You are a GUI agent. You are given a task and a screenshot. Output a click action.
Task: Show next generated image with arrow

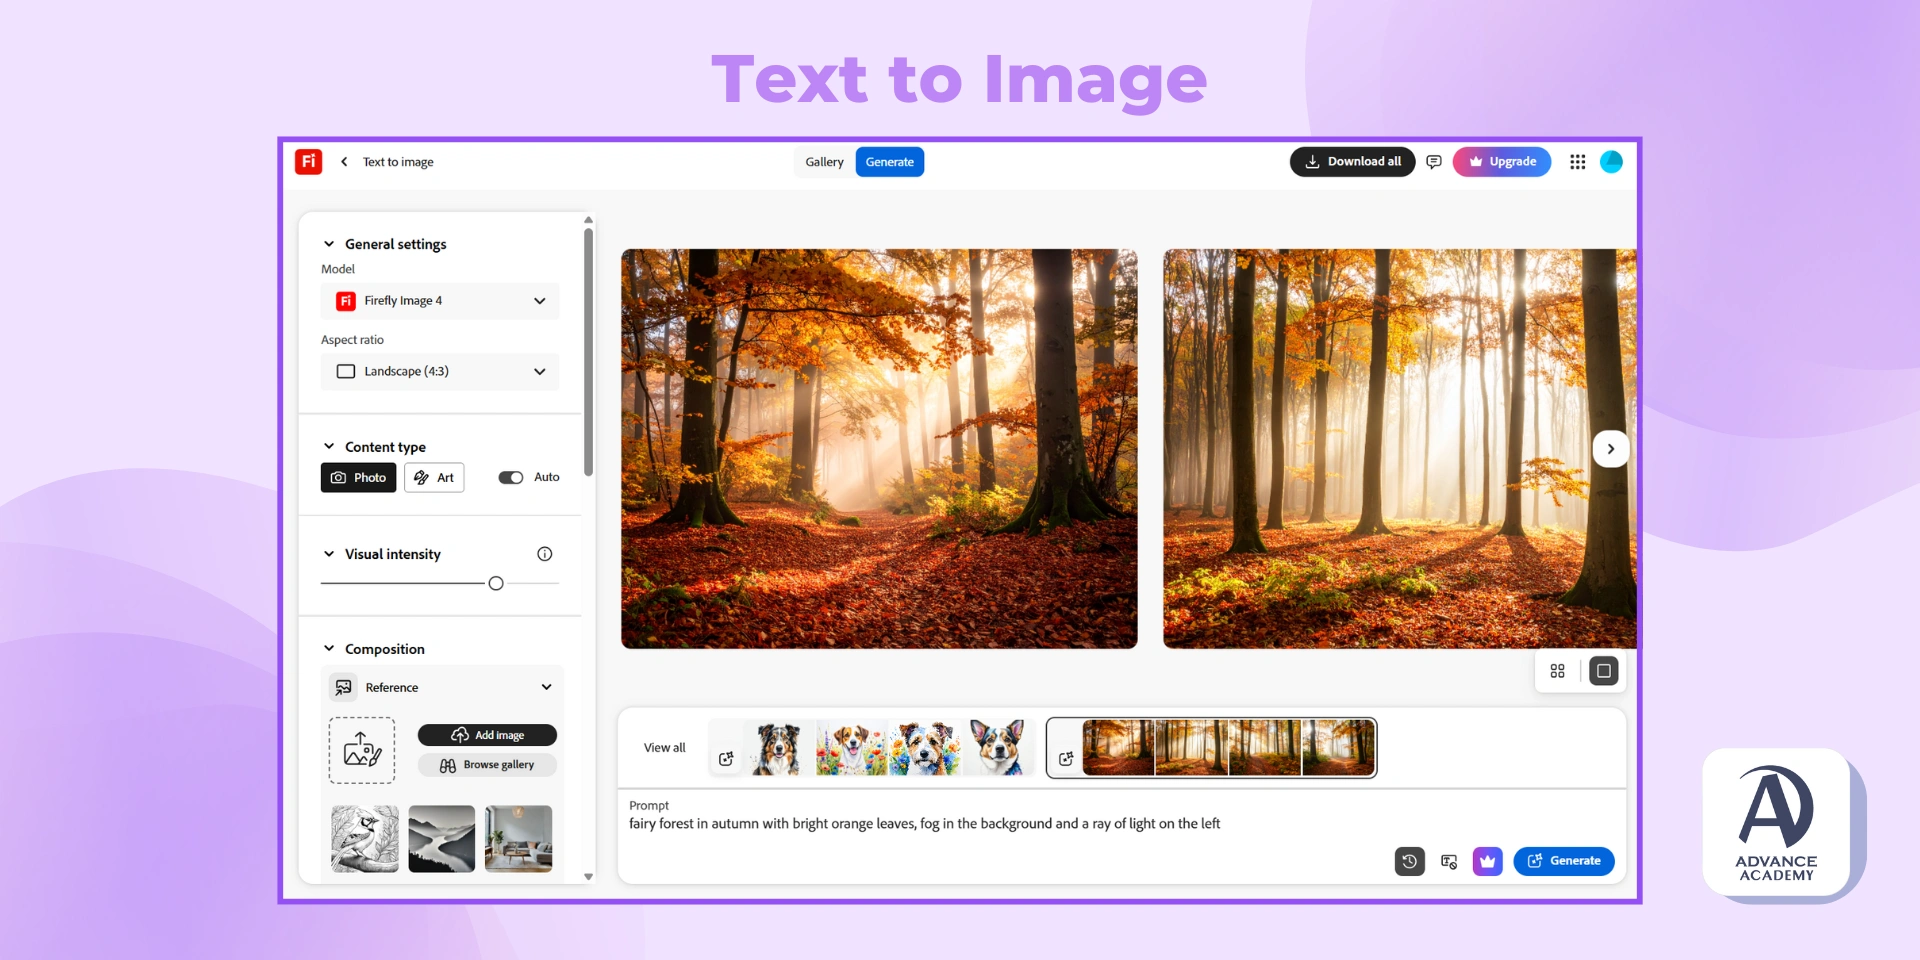1610,449
